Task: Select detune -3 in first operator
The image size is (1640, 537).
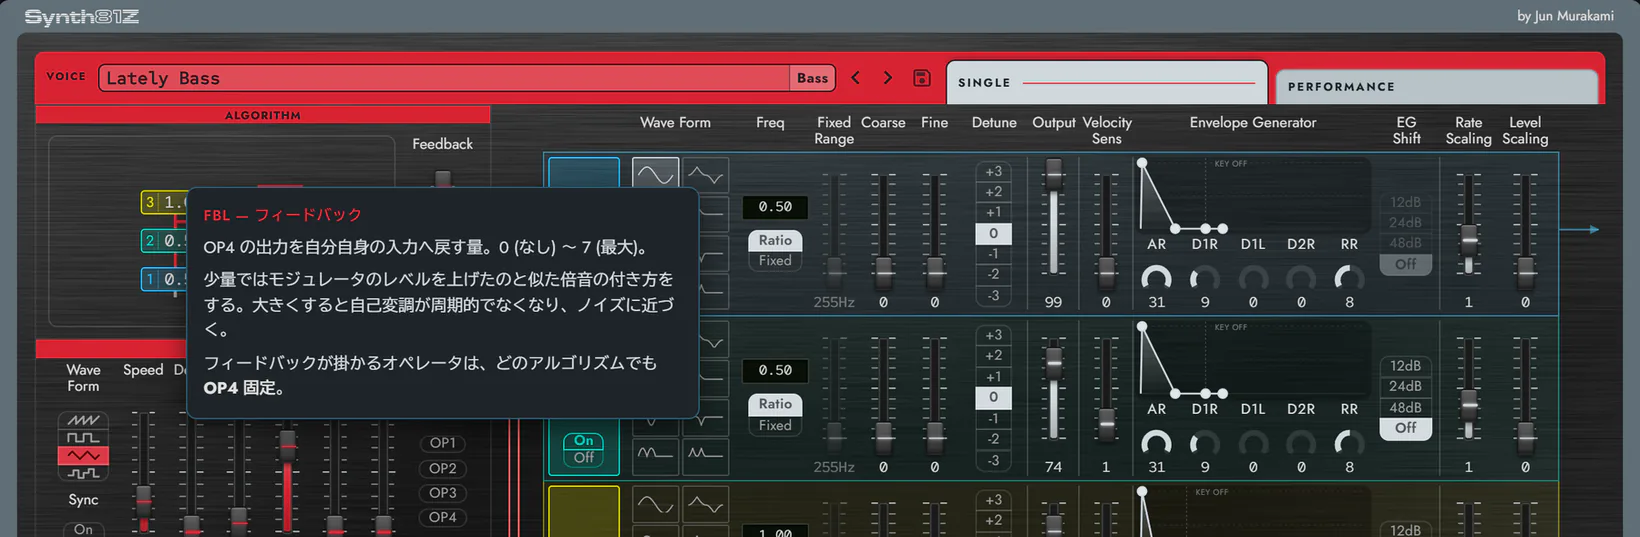Action: coord(993,296)
